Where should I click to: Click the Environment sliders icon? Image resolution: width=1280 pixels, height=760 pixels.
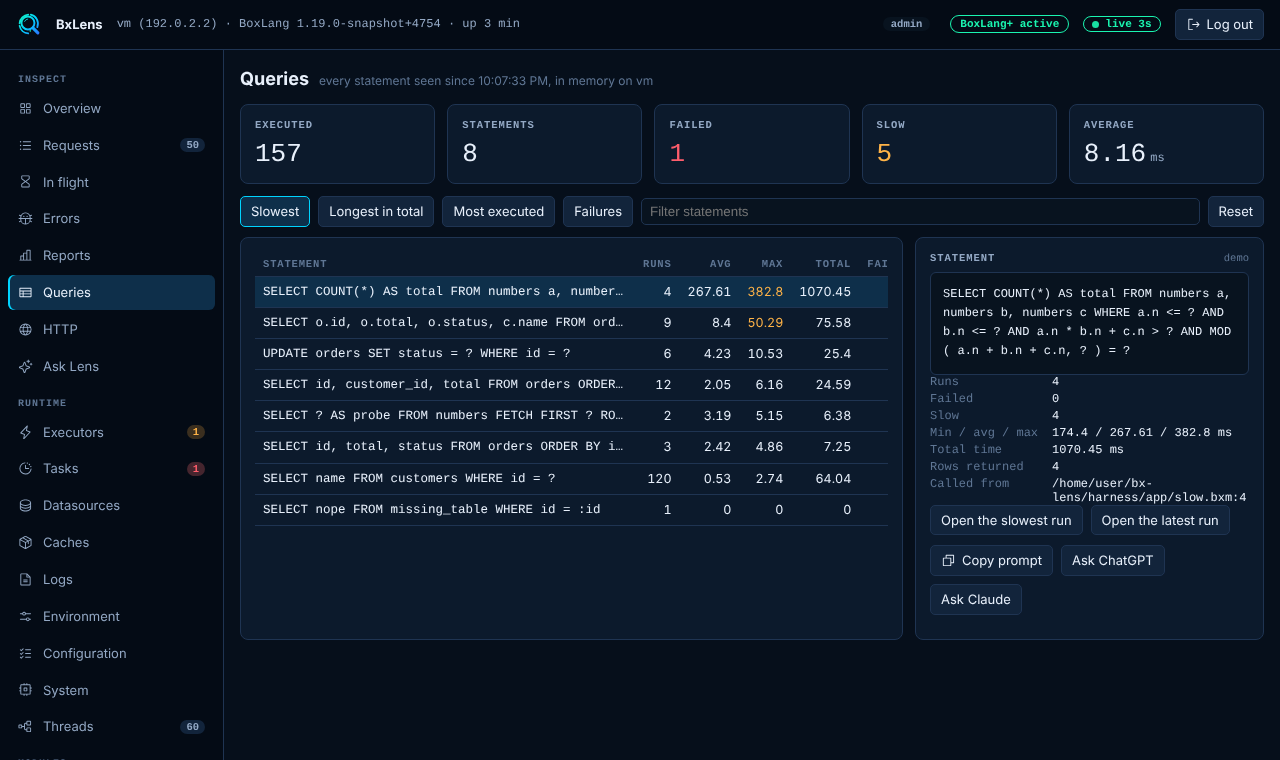coord(25,616)
